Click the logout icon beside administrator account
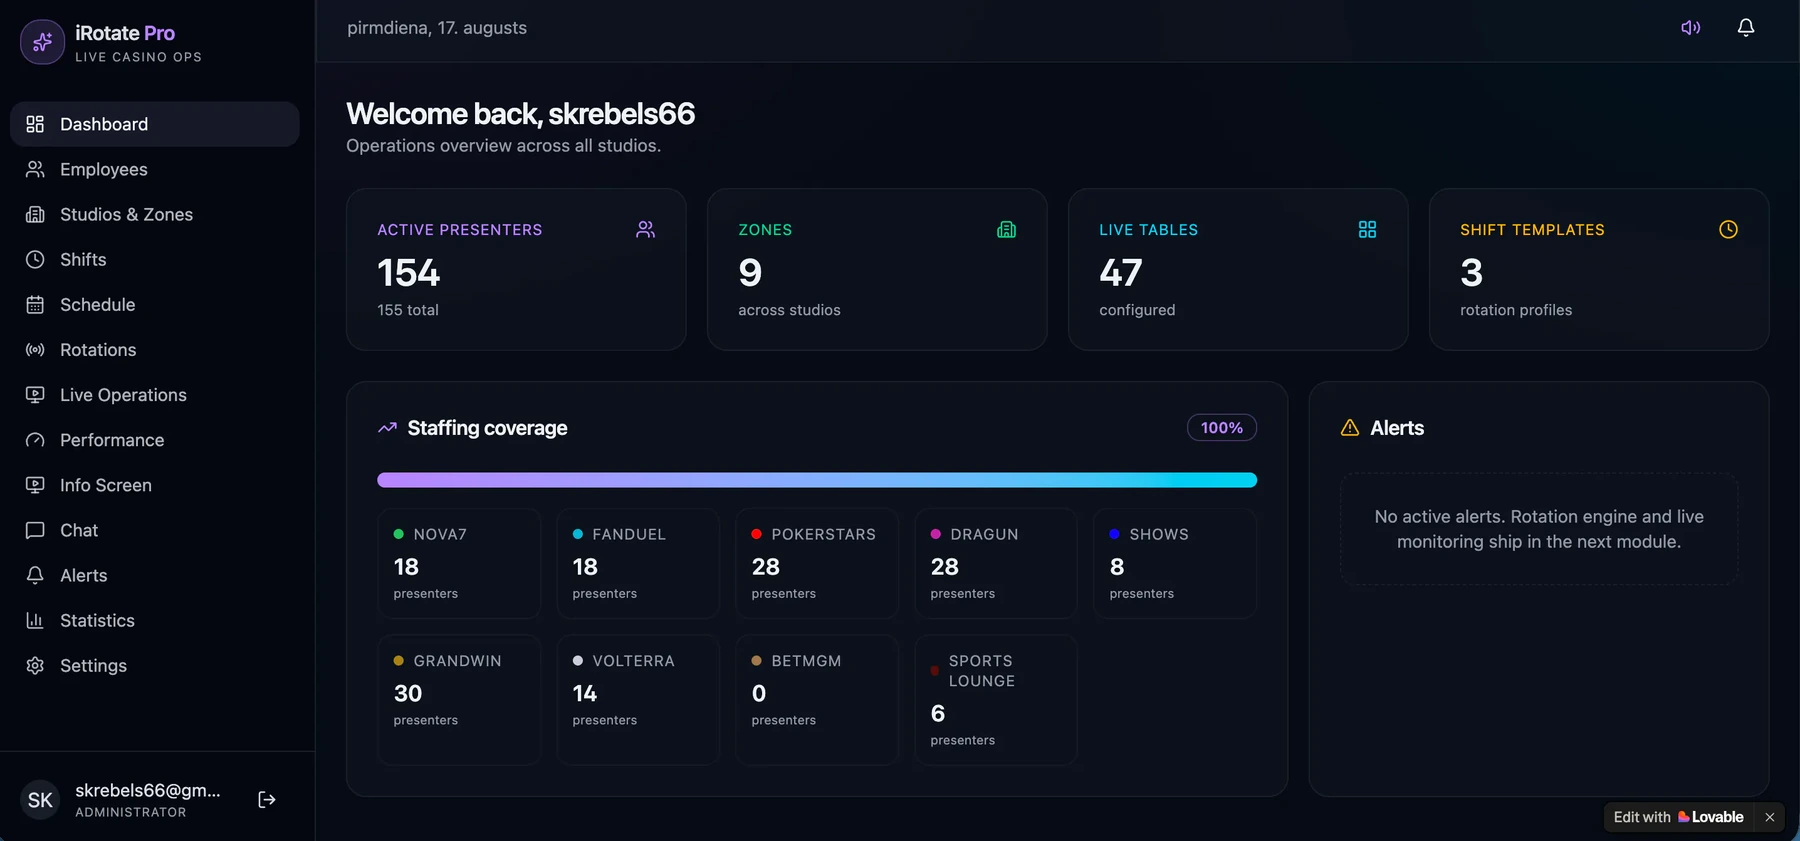The width and height of the screenshot is (1800, 841). tap(267, 799)
